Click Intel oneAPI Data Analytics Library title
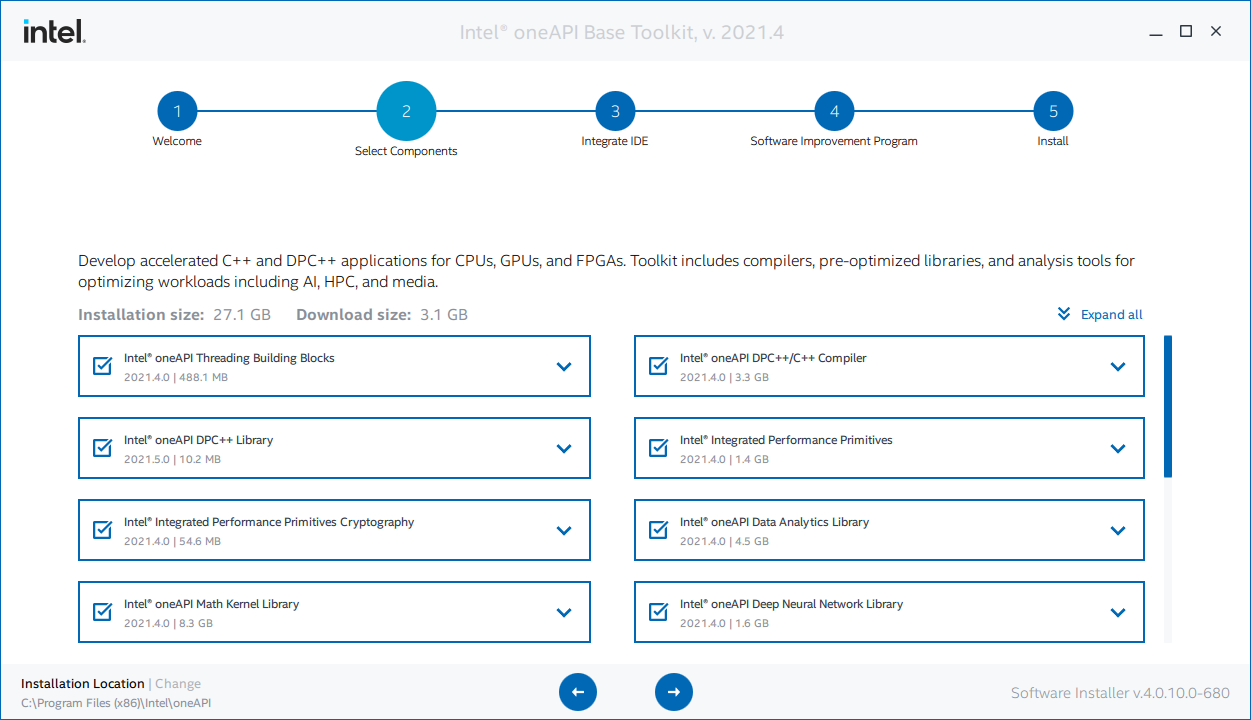Image resolution: width=1251 pixels, height=720 pixels. (774, 522)
